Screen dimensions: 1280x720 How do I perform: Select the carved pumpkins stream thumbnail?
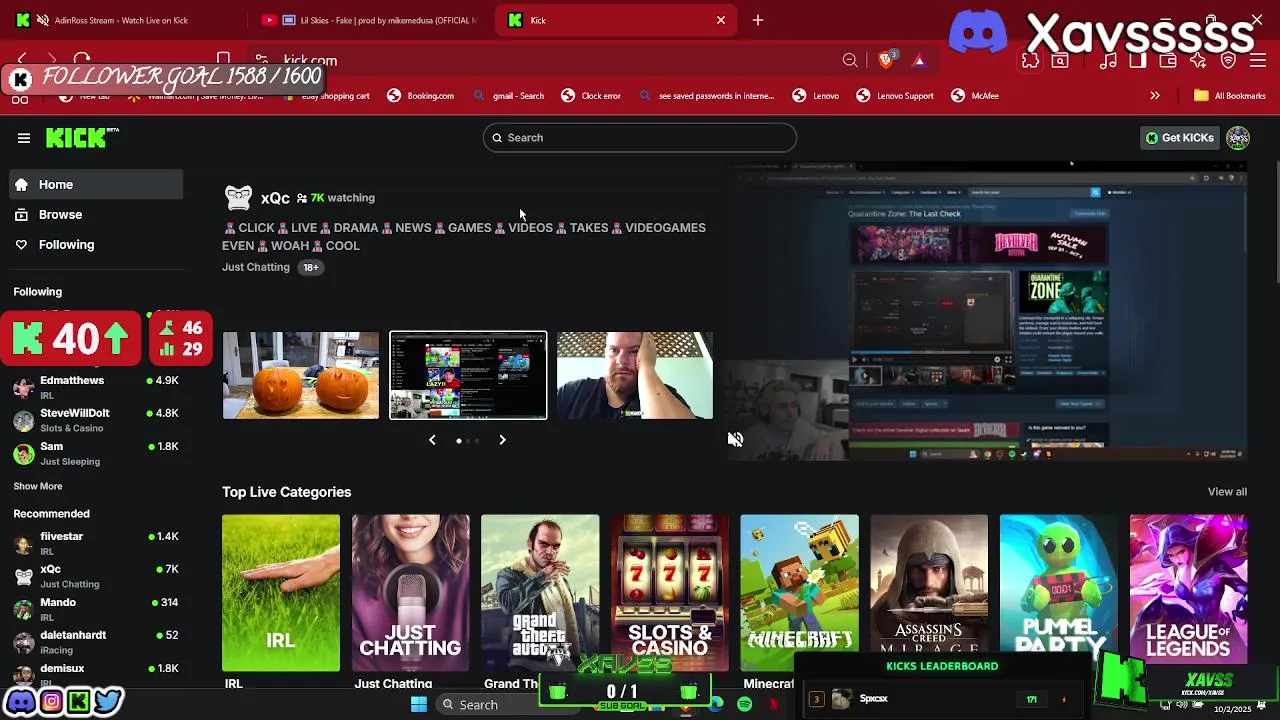(301, 375)
